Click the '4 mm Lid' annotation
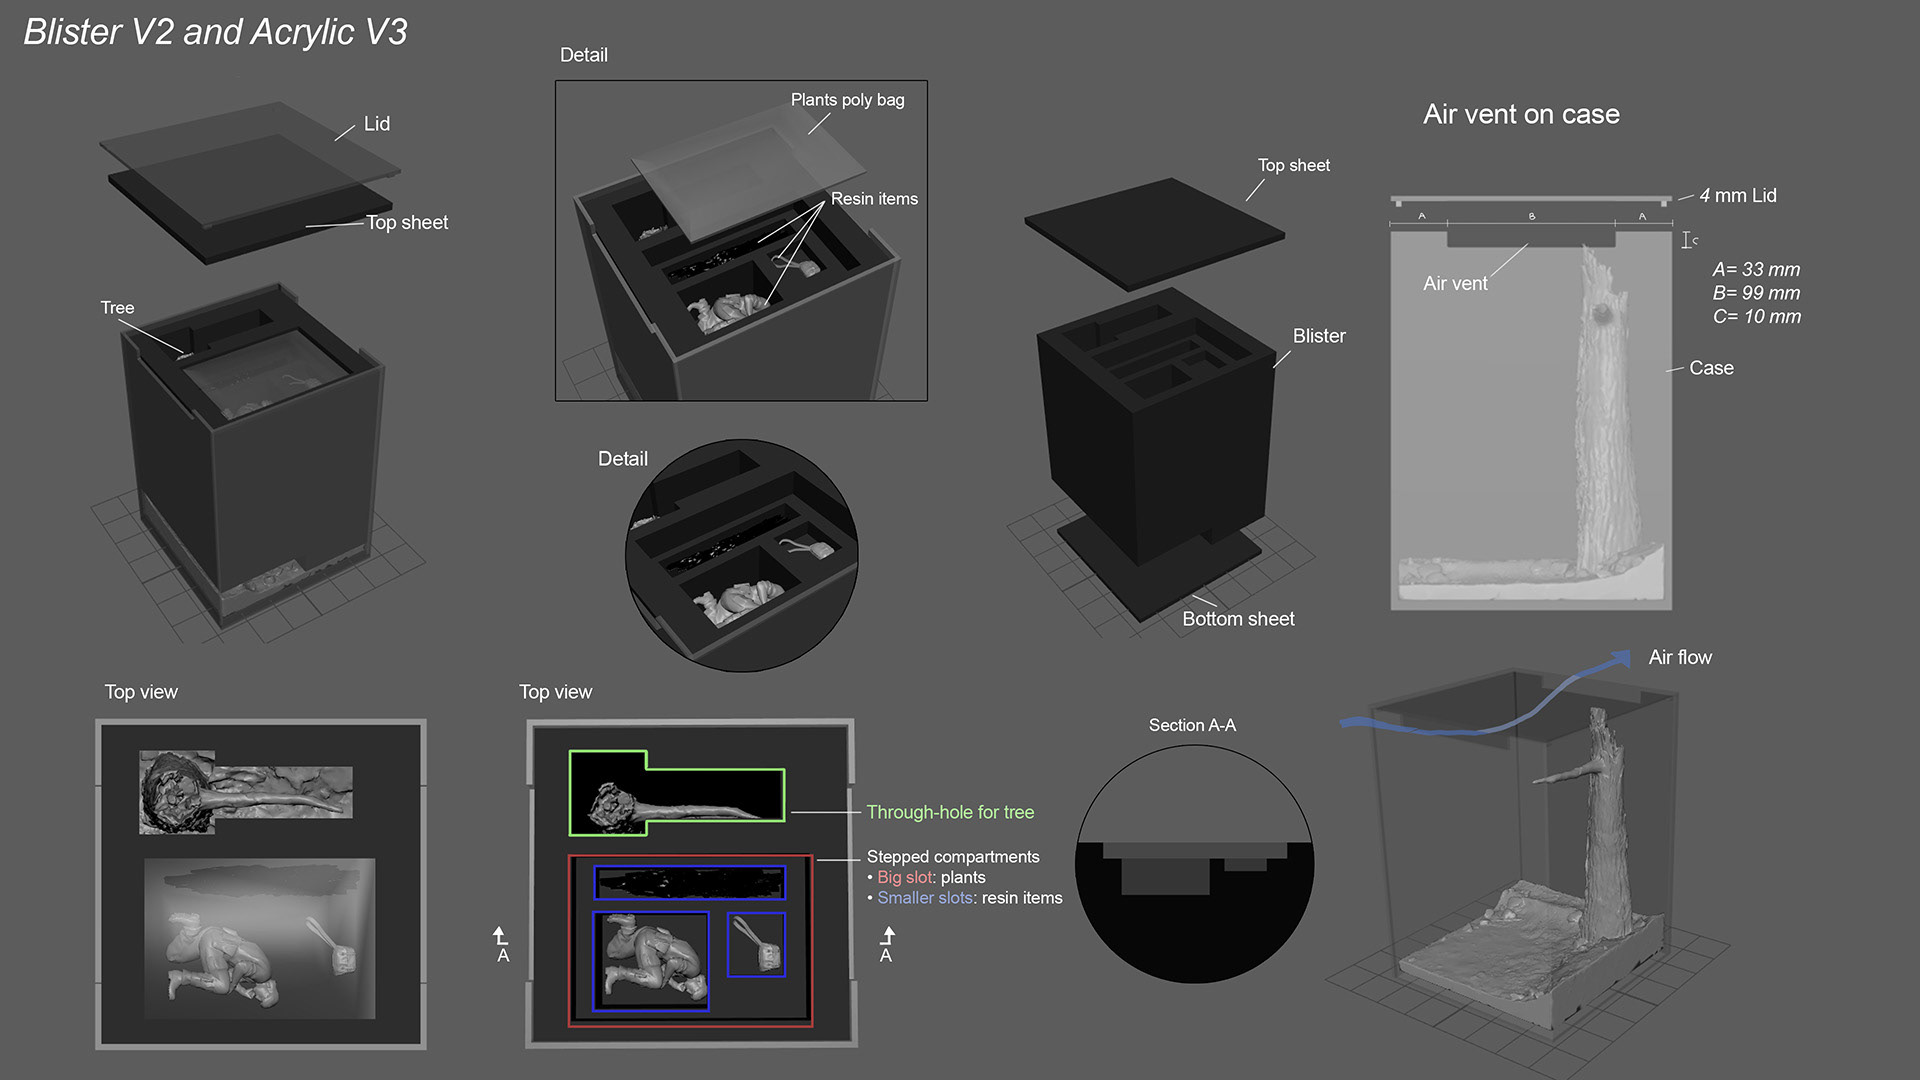This screenshot has width=1920, height=1080. (1737, 196)
